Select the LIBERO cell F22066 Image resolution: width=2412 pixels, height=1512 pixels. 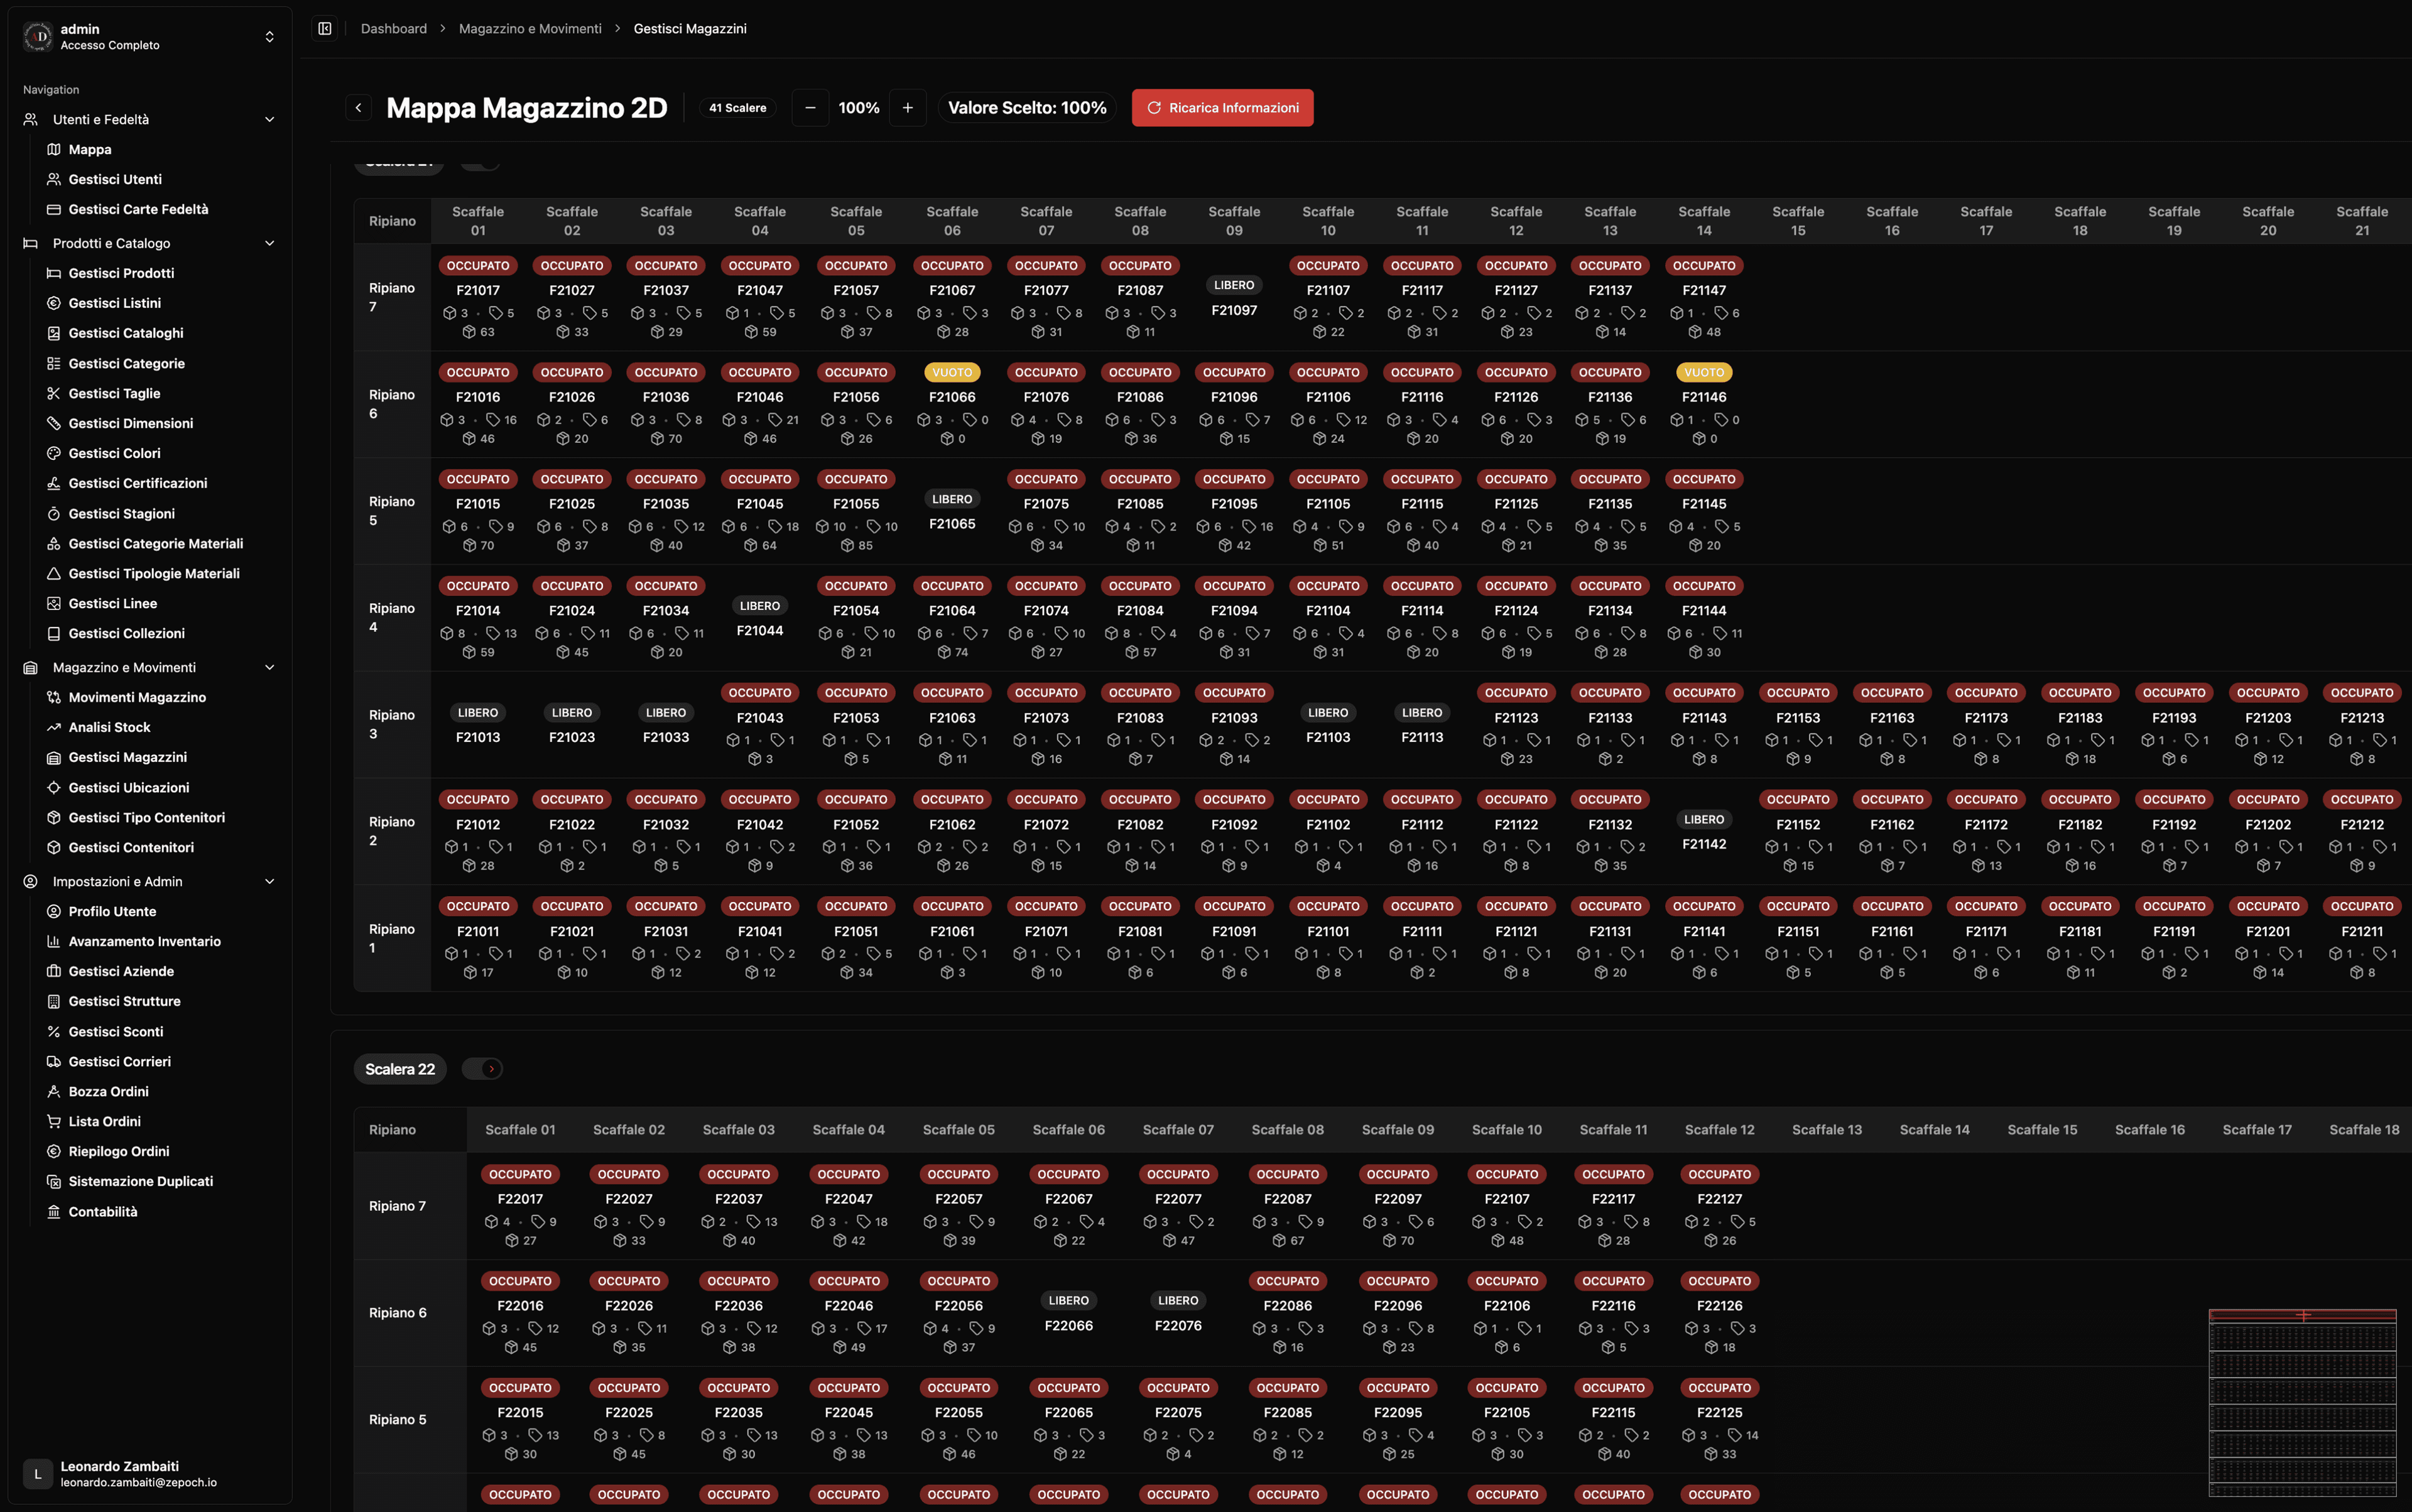pyautogui.click(x=1068, y=1313)
